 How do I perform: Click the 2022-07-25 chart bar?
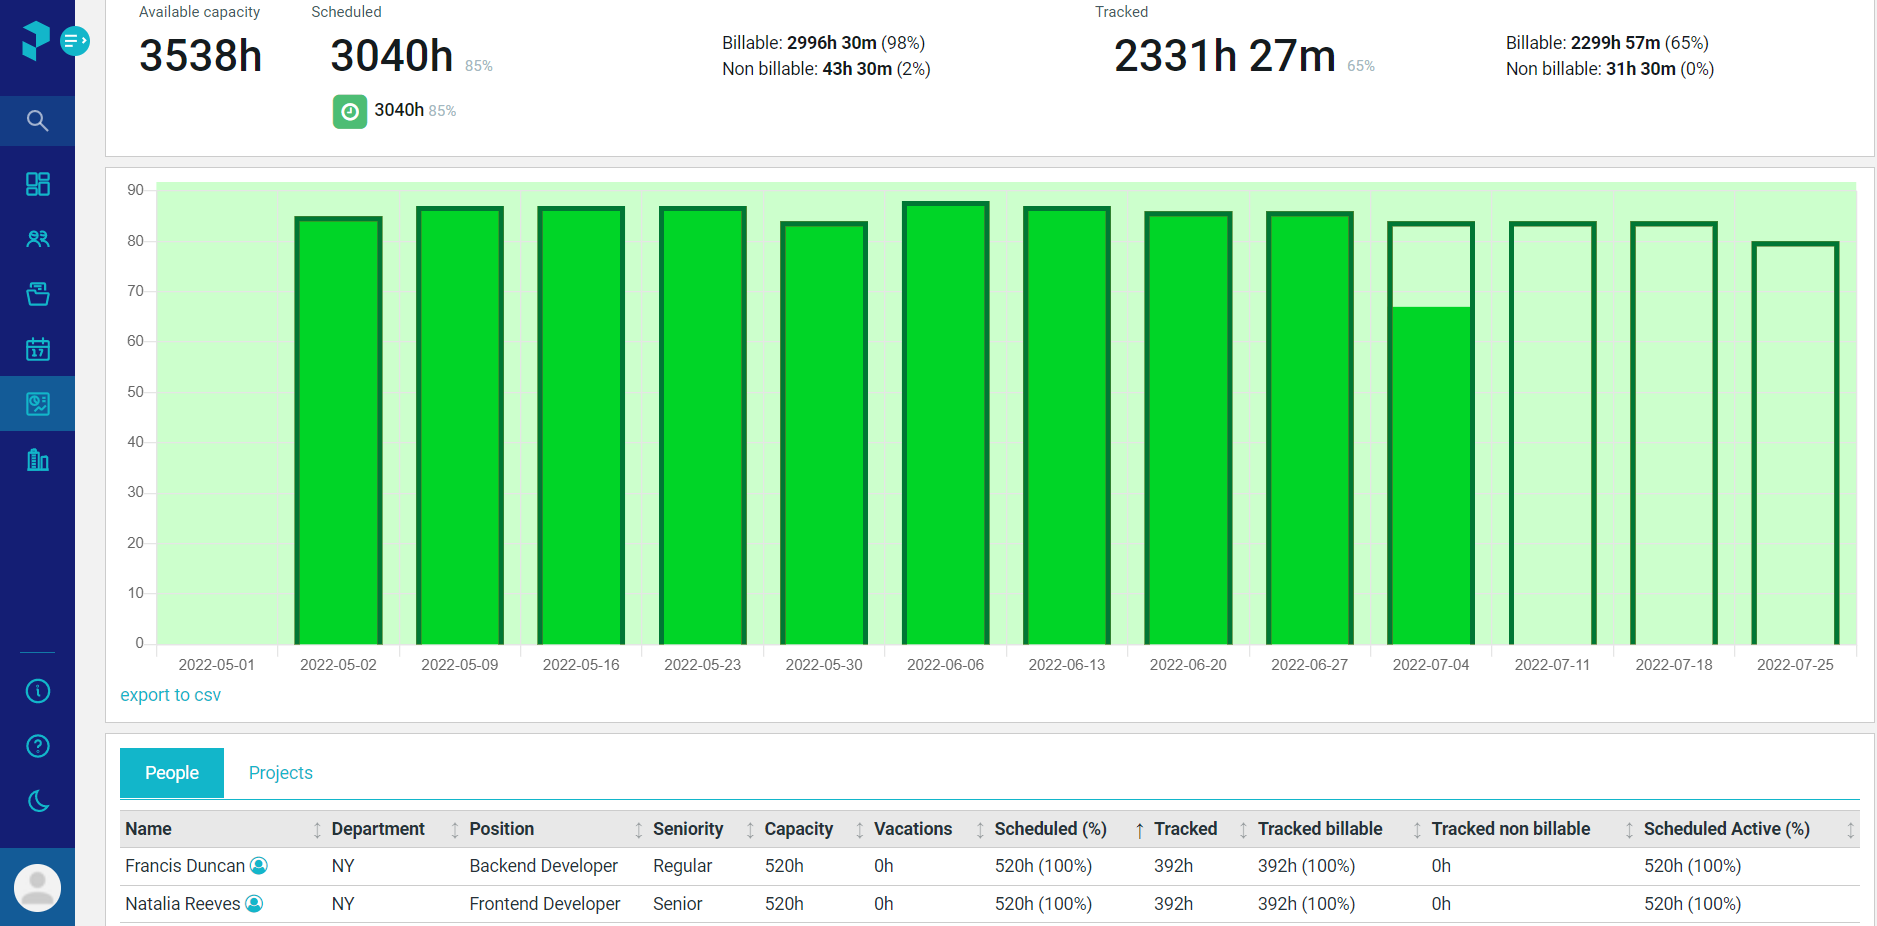[x=1795, y=443]
